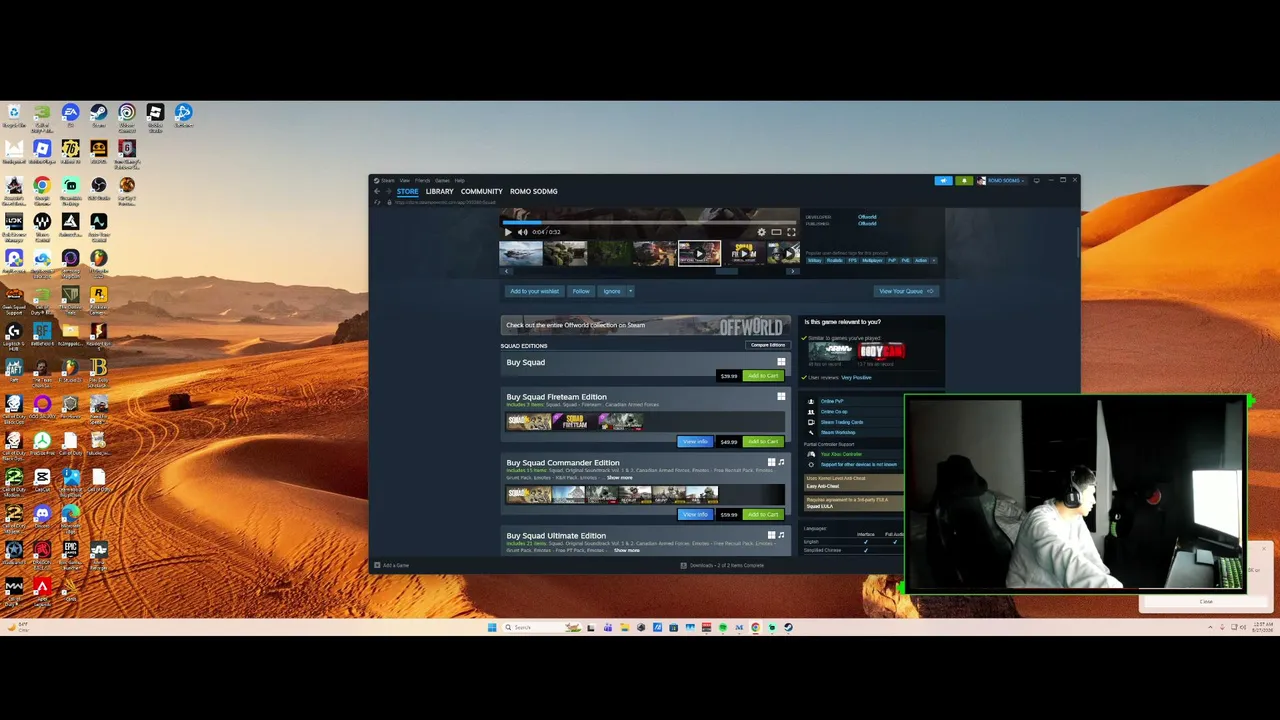Screen dimensions: 1280x720
Task: Seek along the trailer progress bar
Action: [x=650, y=222]
